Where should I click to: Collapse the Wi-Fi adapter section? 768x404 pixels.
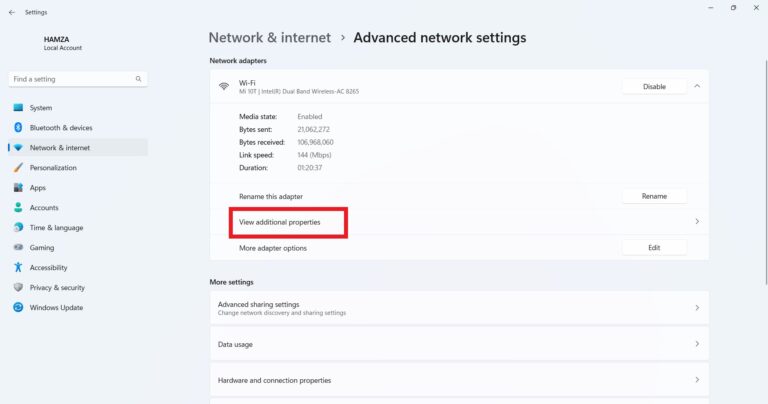point(697,86)
